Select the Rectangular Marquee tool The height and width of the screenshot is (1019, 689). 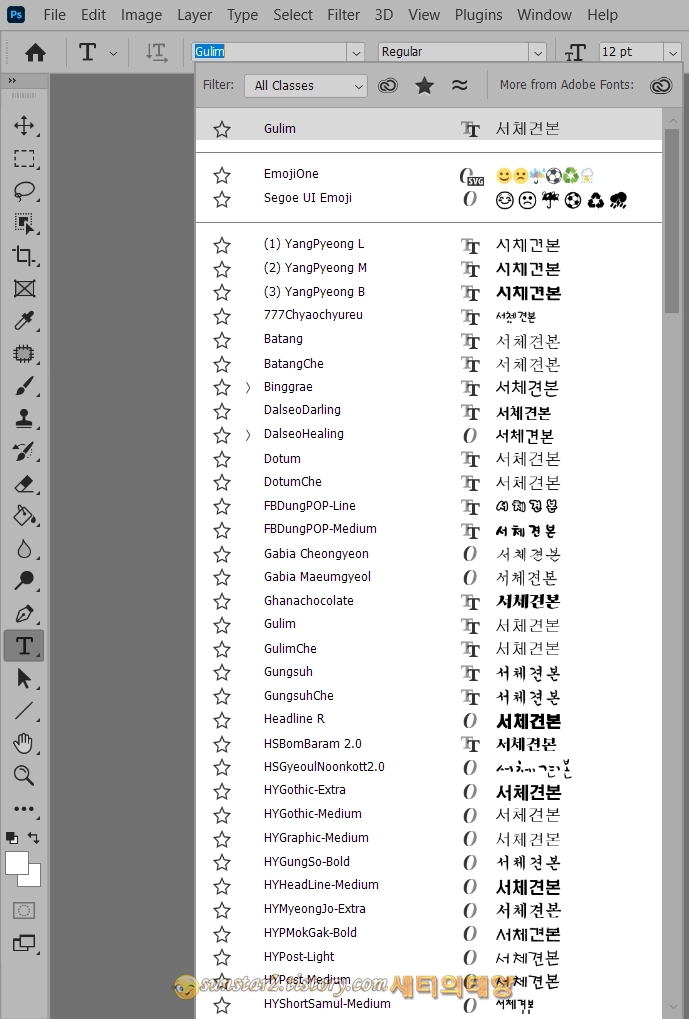coord(24,159)
